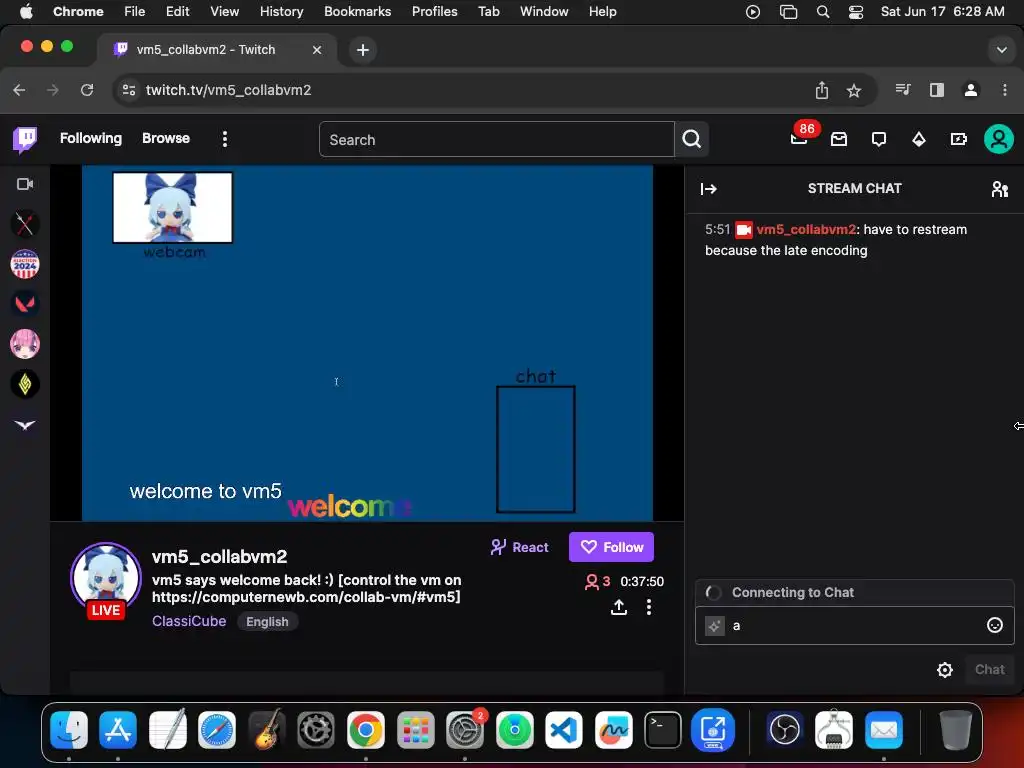
Task: Close the vm5_collabvm2 Twitch tab
Action: tap(317, 50)
